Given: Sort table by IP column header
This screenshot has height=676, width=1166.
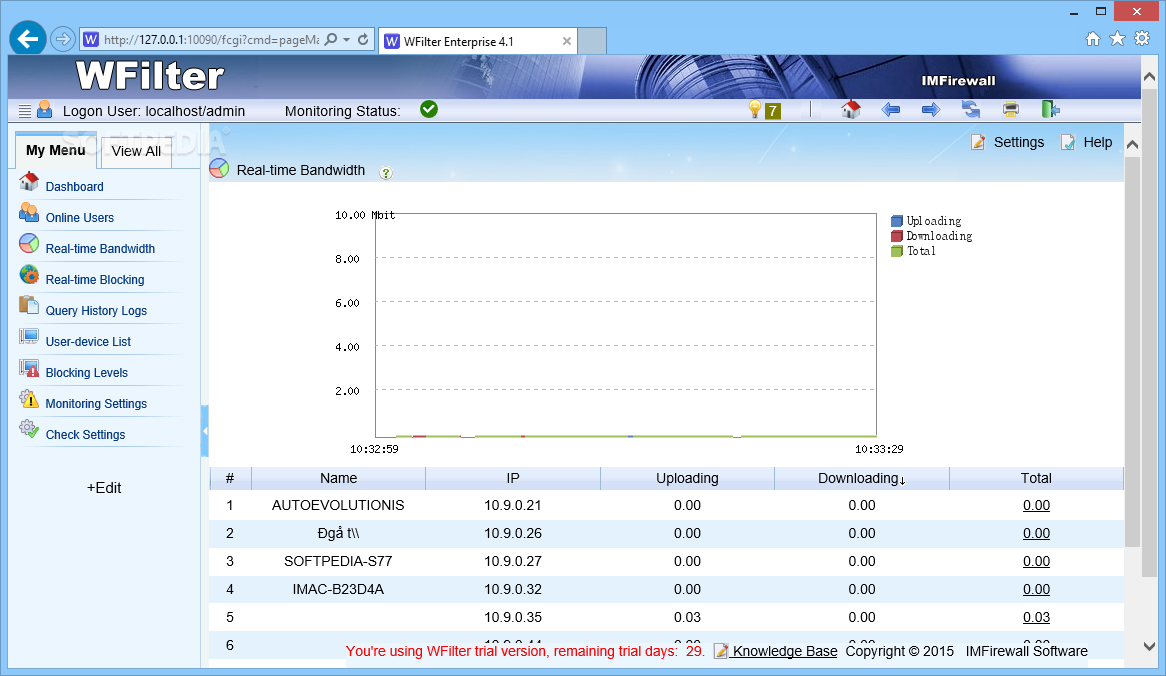Looking at the screenshot, I should coord(513,478).
